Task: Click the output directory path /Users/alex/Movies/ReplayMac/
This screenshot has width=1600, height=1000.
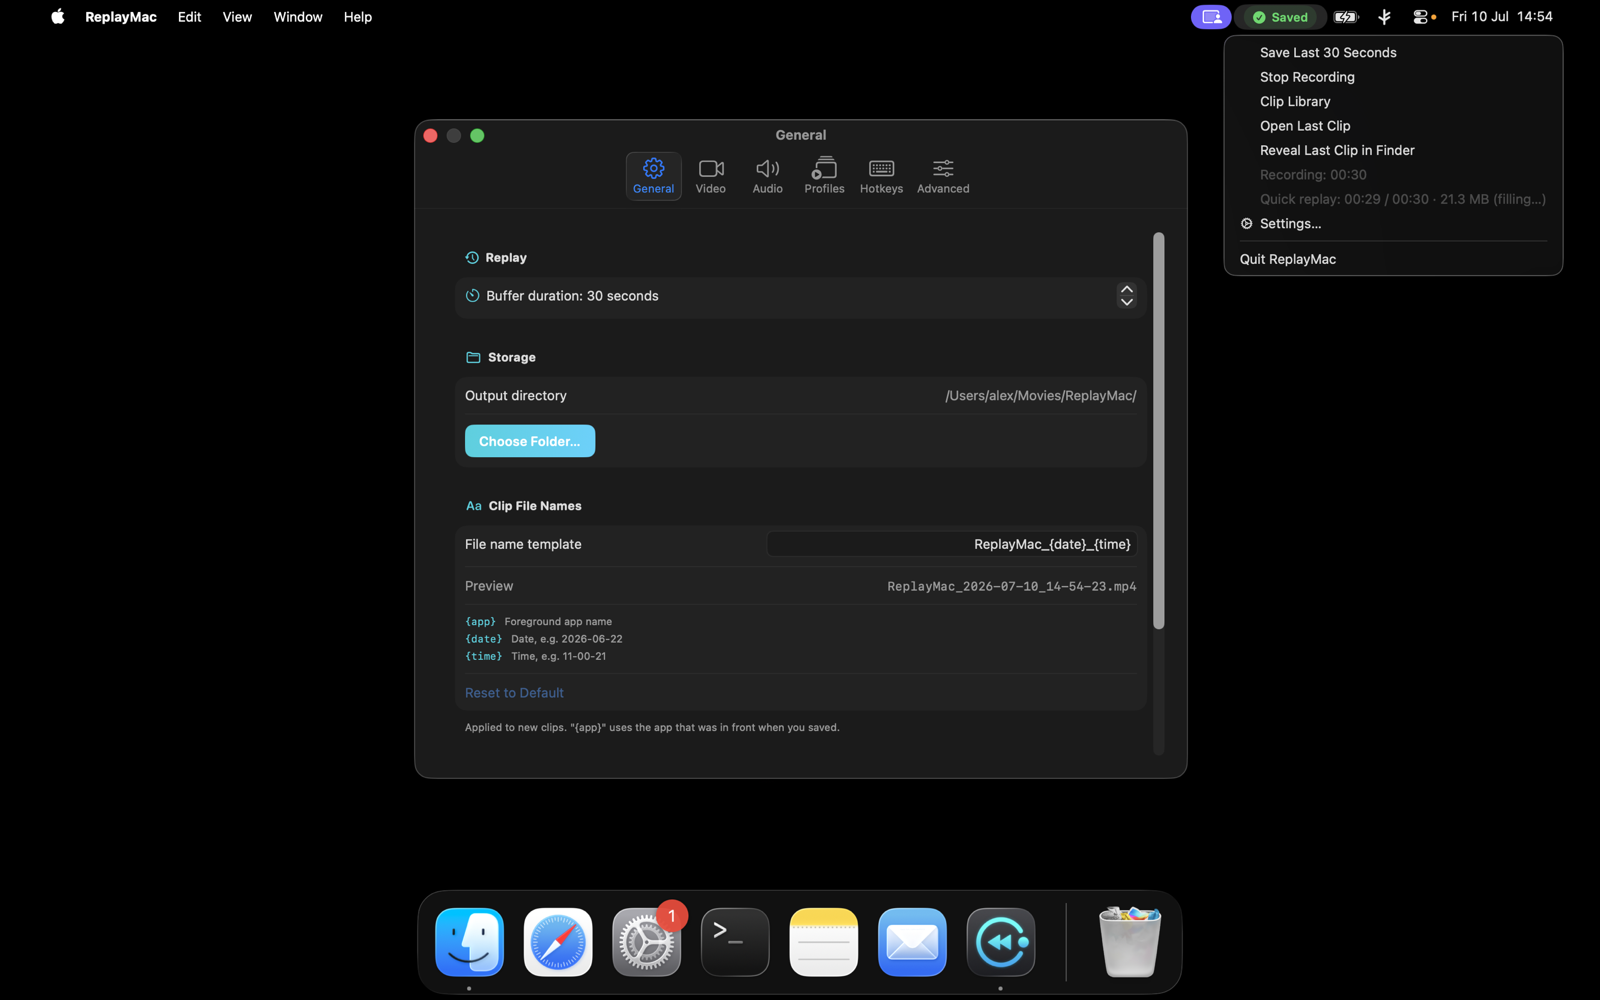Action: point(1041,396)
